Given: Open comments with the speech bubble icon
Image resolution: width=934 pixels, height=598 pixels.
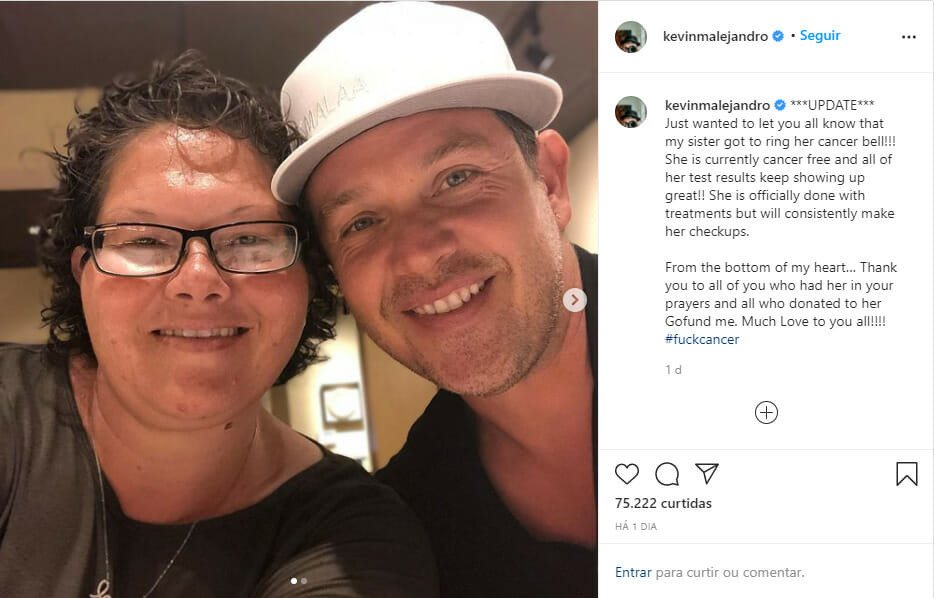Looking at the screenshot, I should 667,474.
